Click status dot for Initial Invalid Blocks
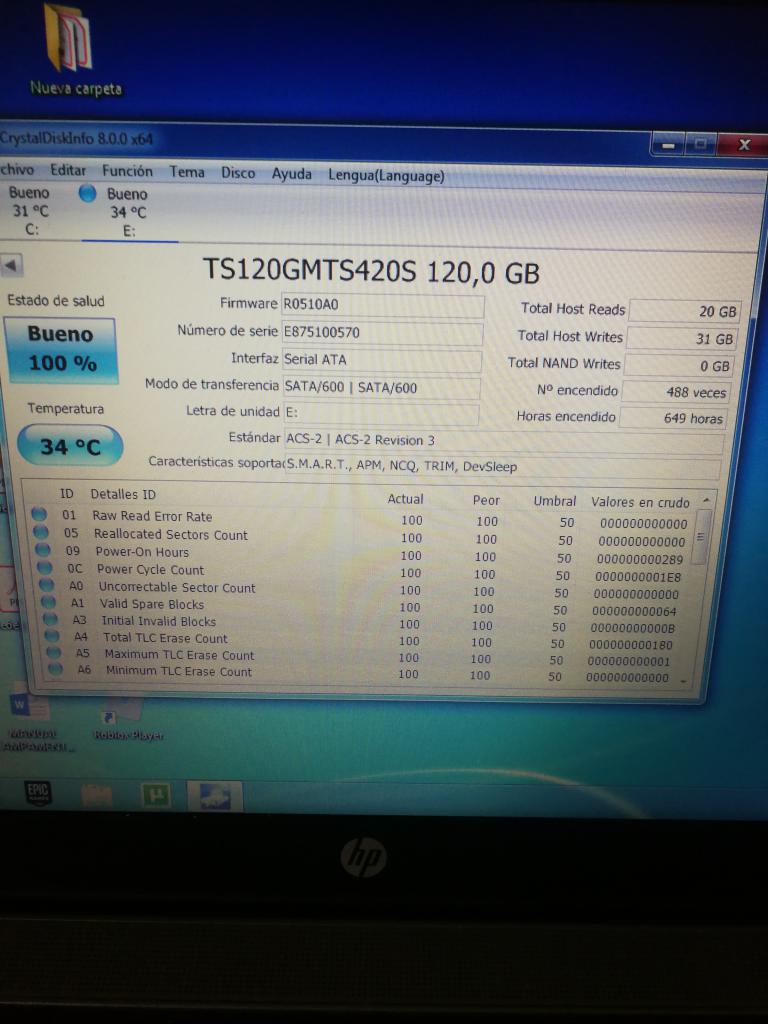The width and height of the screenshot is (768, 1024). point(50,618)
